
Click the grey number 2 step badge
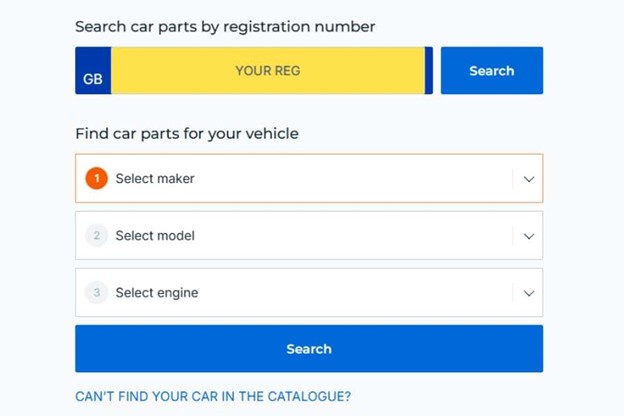coord(96,236)
